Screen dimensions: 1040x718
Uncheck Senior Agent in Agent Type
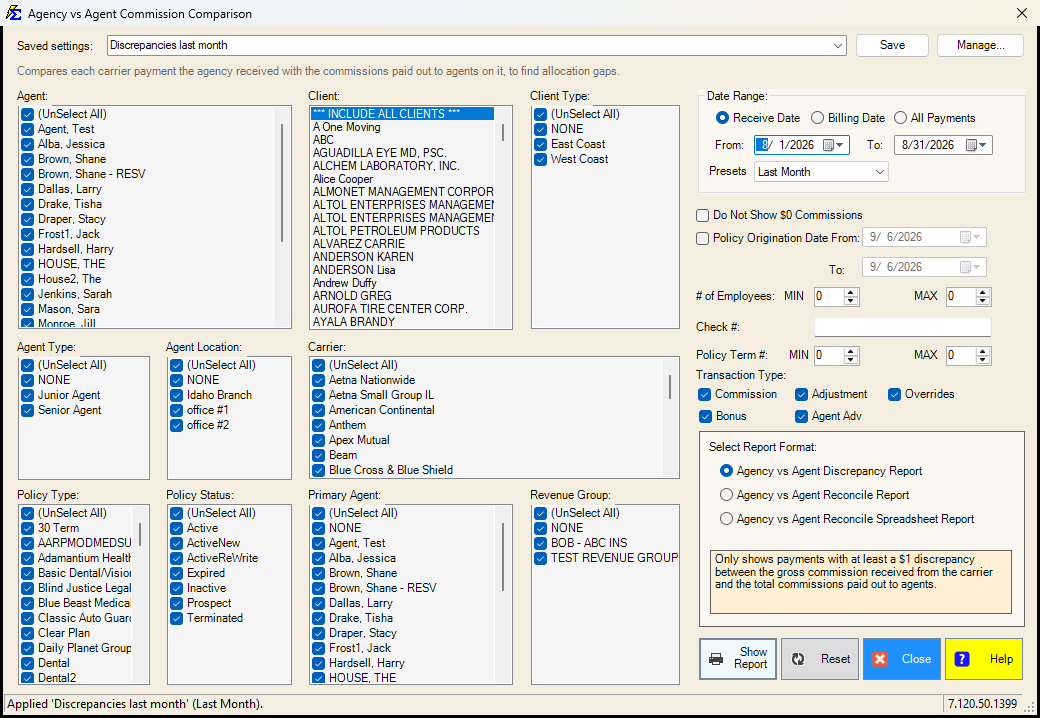pos(27,410)
